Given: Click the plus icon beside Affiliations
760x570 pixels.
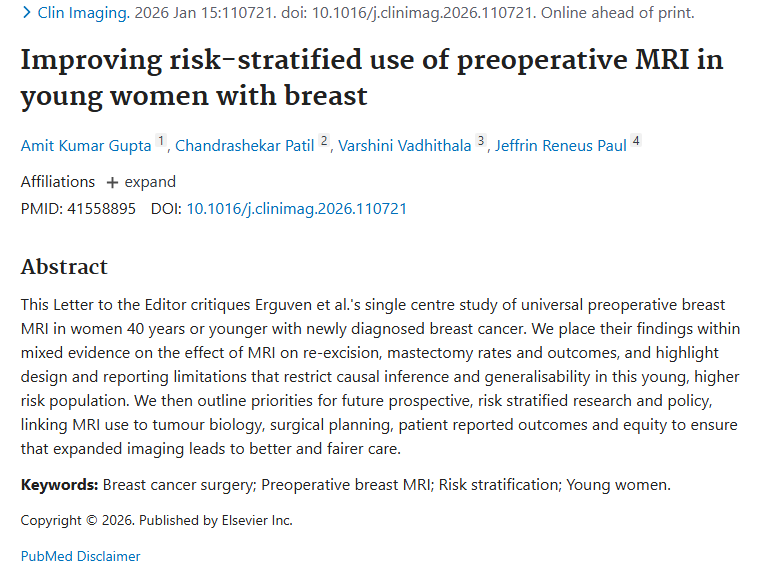Looking at the screenshot, I should (x=112, y=183).
